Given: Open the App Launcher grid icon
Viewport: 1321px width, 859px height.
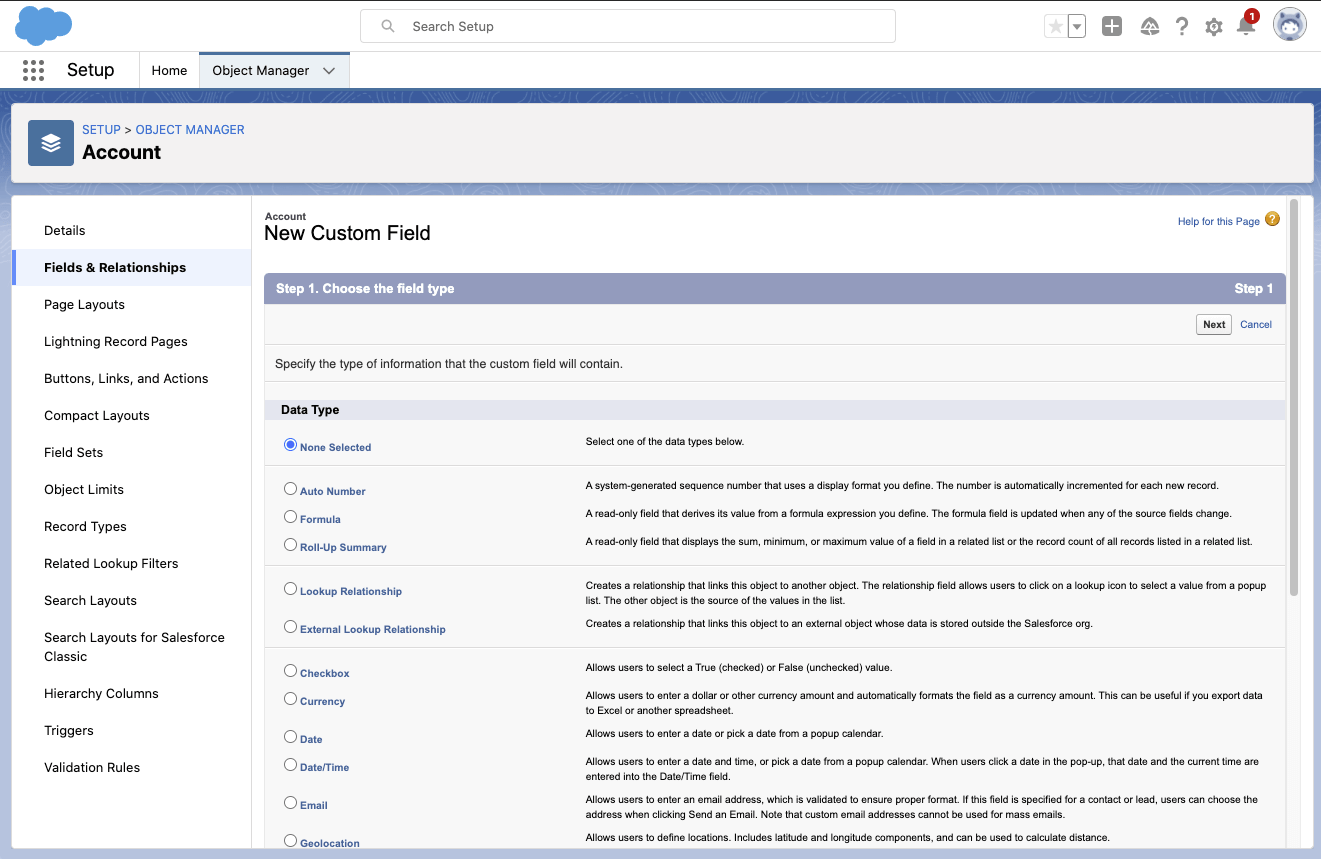Looking at the screenshot, I should pos(33,70).
